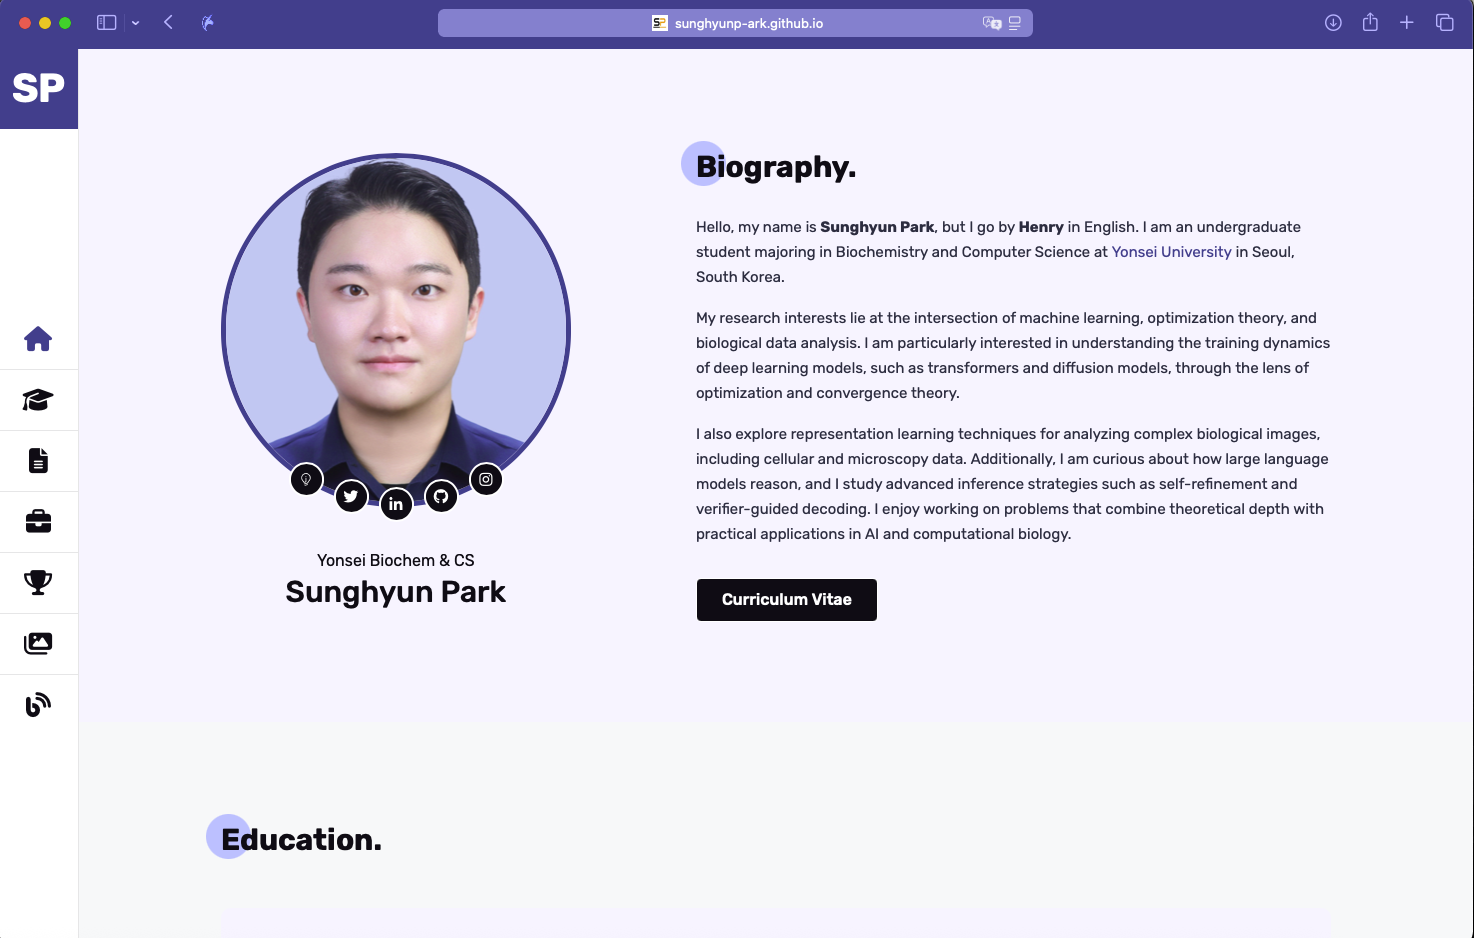Image resolution: width=1474 pixels, height=938 pixels.
Task: Open the GitHub profile icon
Action: pos(441,496)
